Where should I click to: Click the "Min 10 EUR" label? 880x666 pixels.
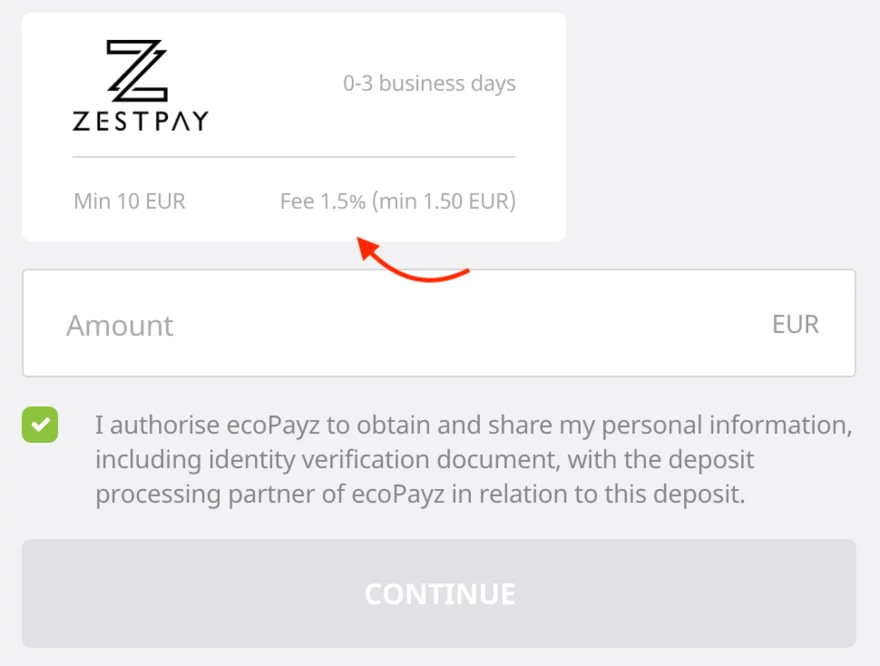129,201
